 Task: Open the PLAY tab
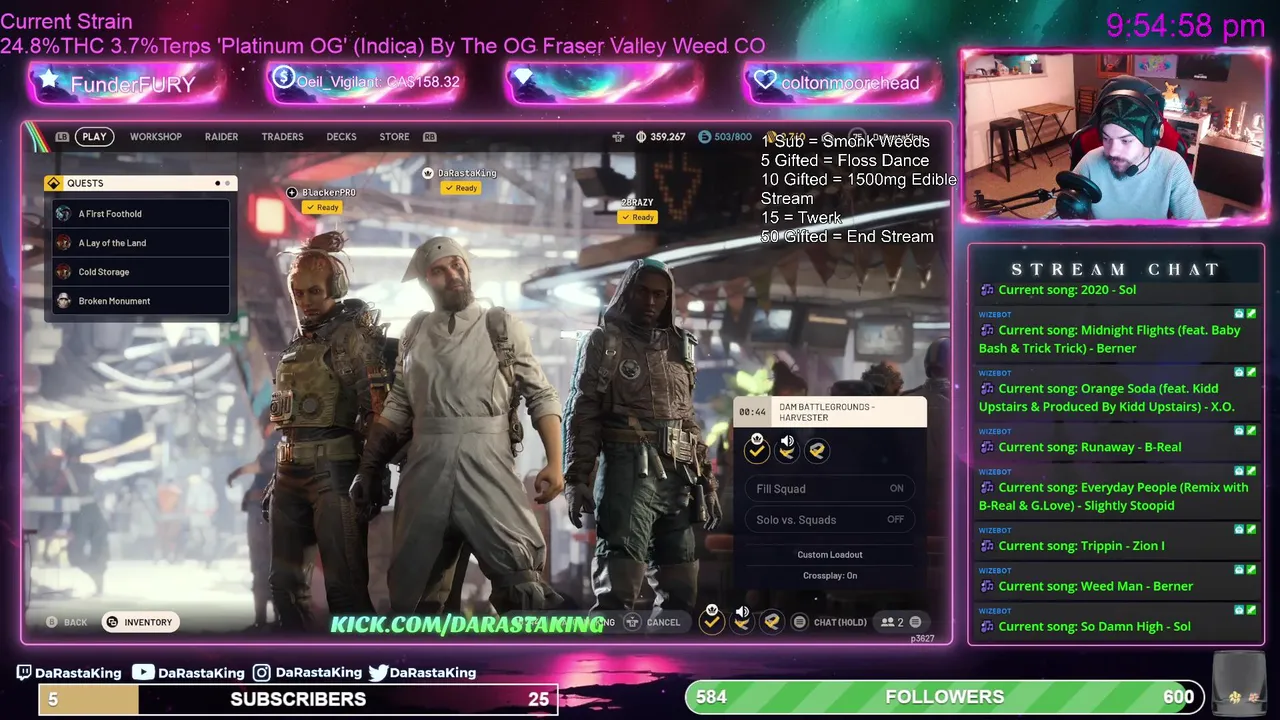coord(94,137)
